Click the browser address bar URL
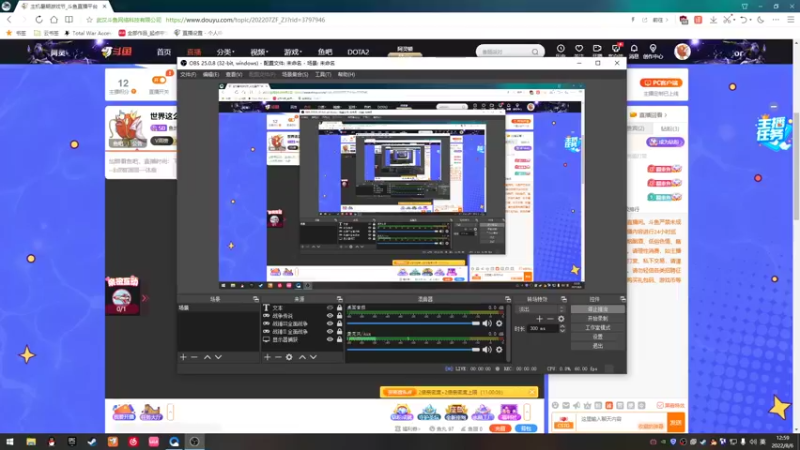This screenshot has height=450, width=800. pos(245,20)
